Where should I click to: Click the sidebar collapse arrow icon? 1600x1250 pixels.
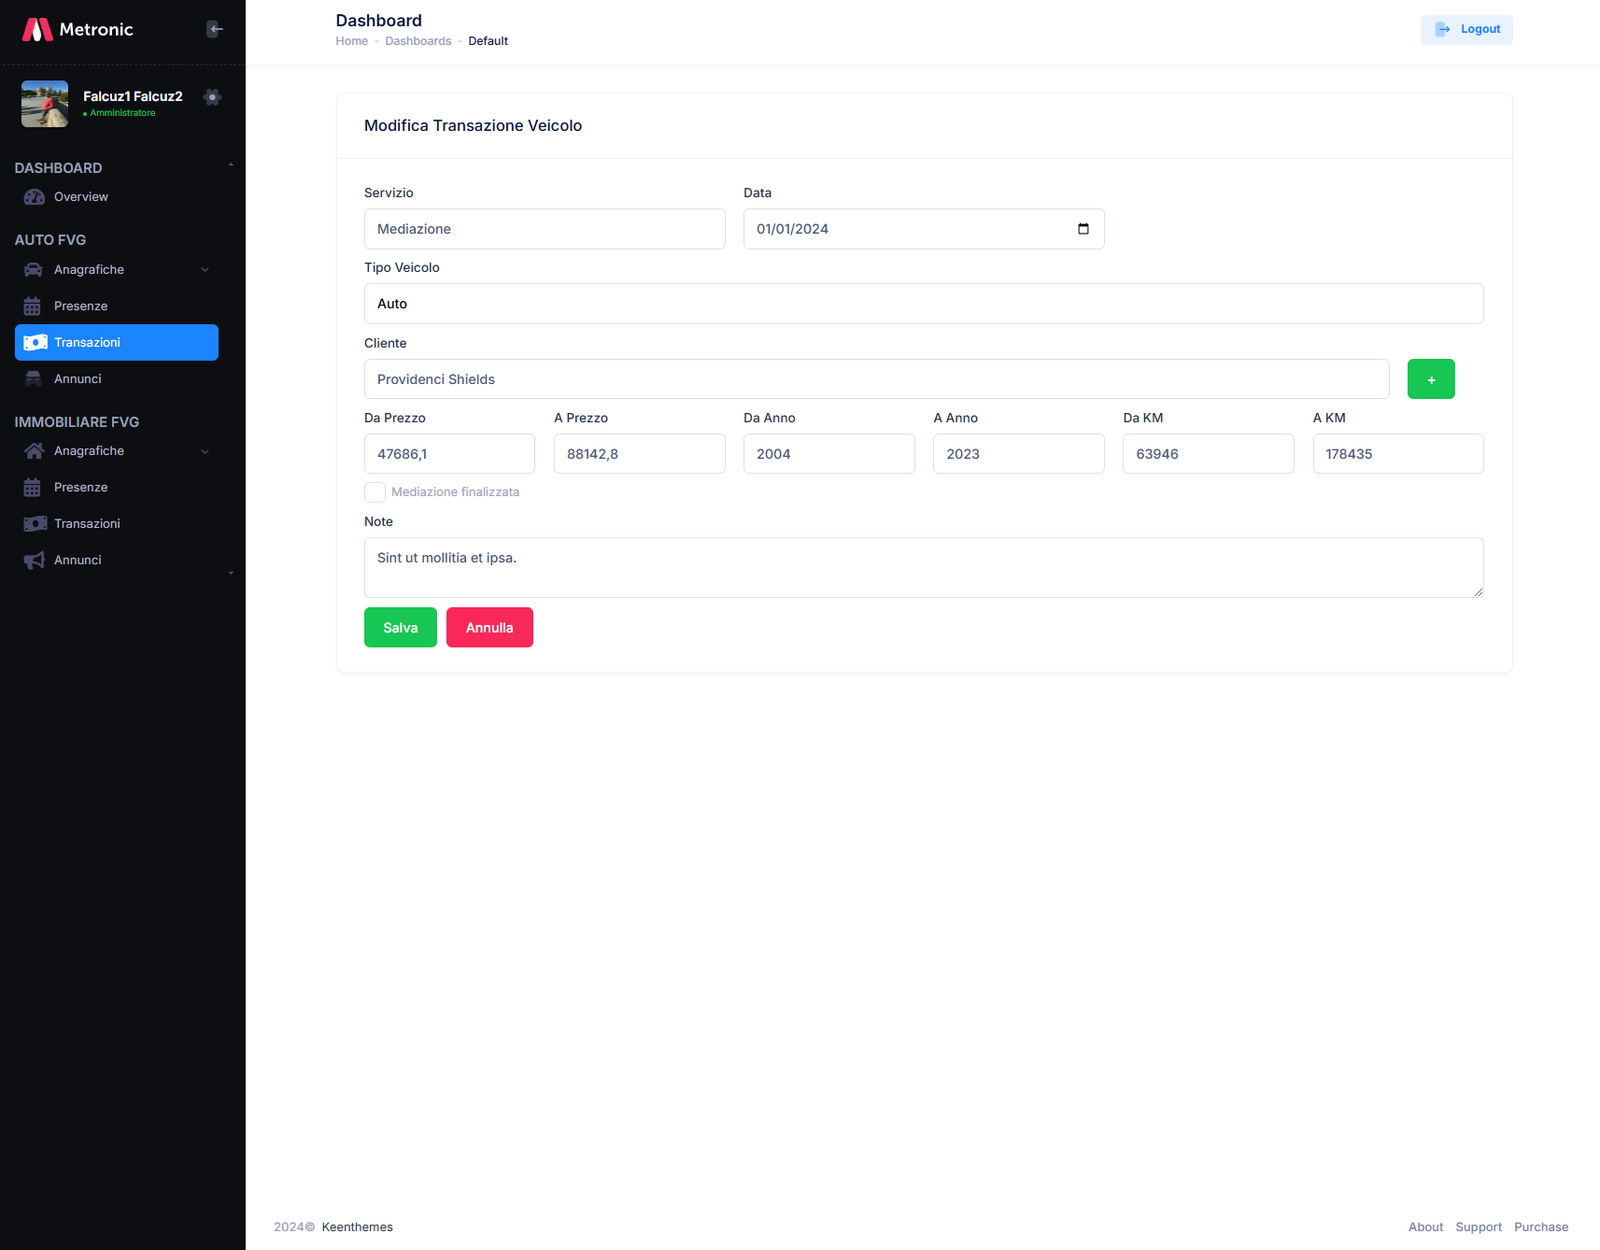(x=215, y=29)
